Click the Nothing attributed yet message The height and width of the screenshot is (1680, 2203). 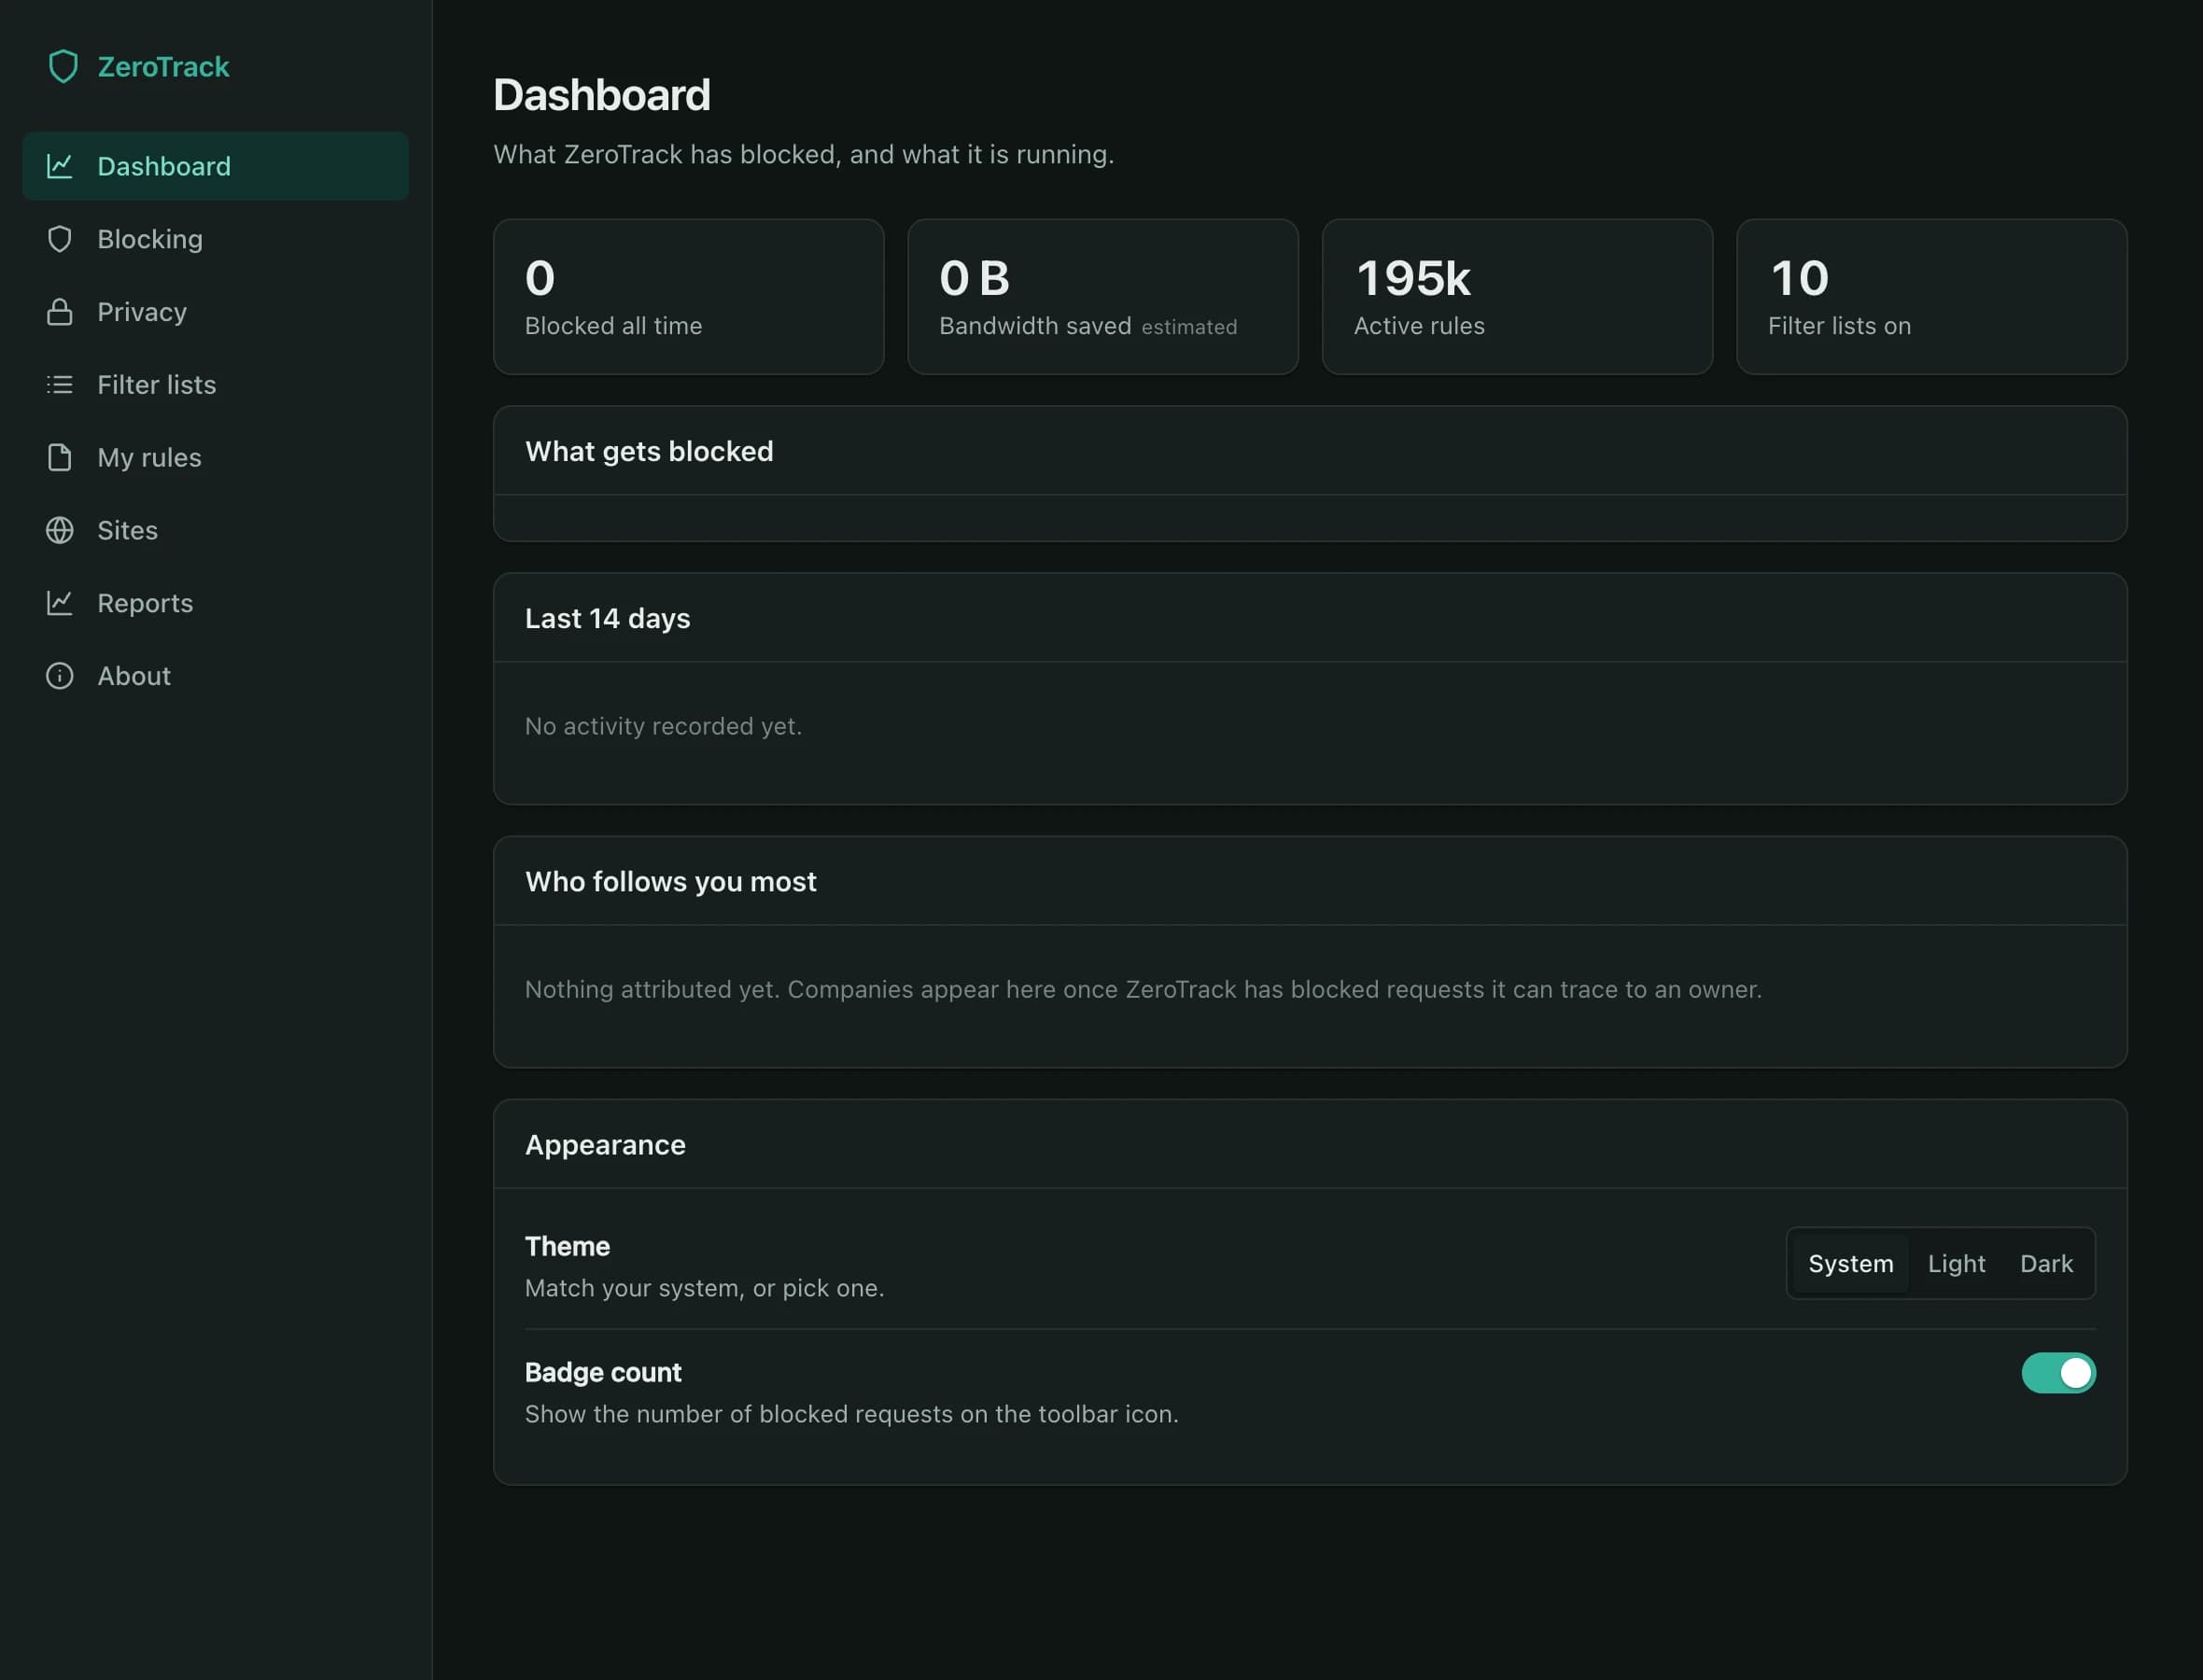[x=1143, y=989]
